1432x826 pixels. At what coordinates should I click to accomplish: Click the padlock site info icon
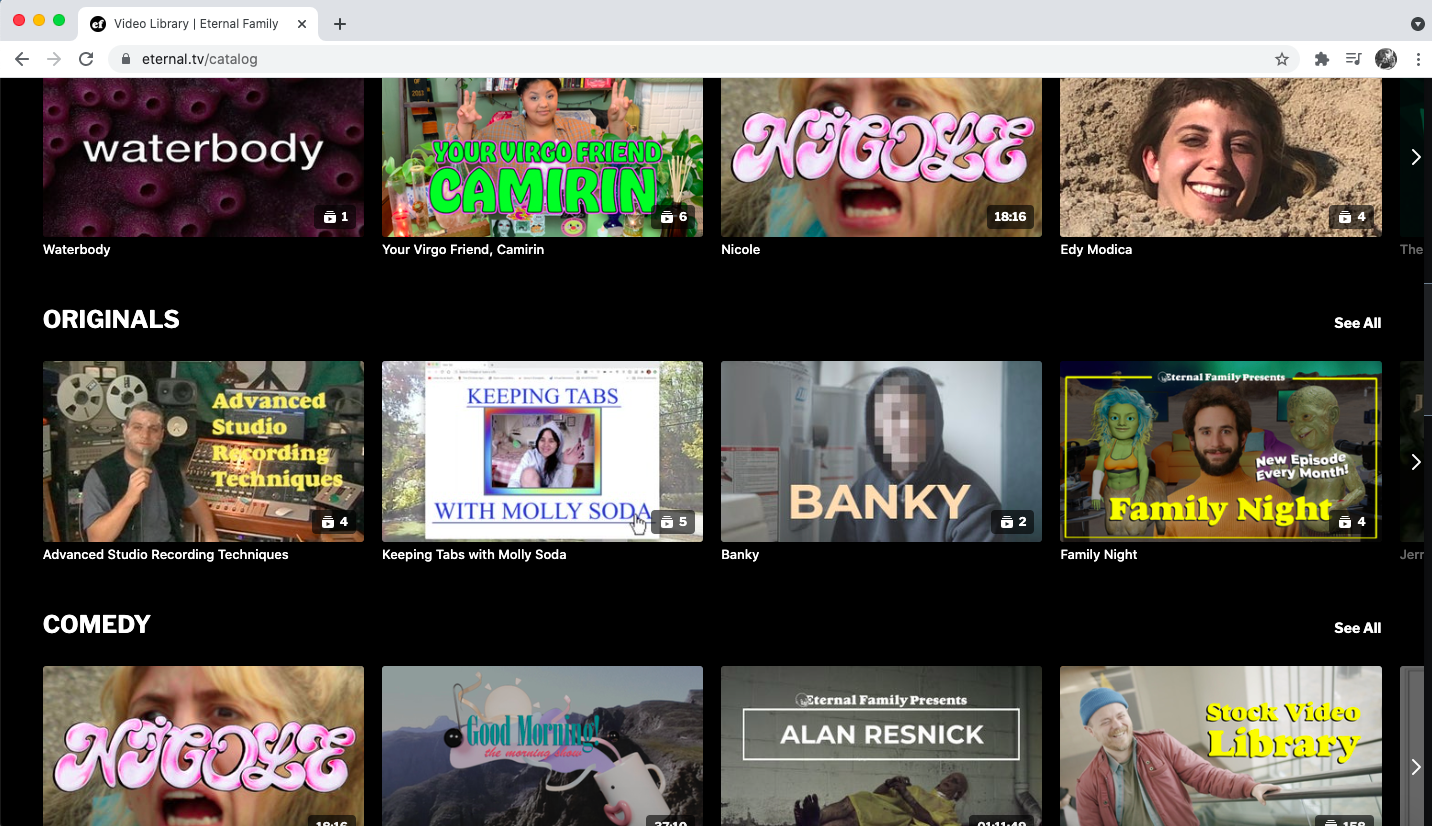point(126,59)
